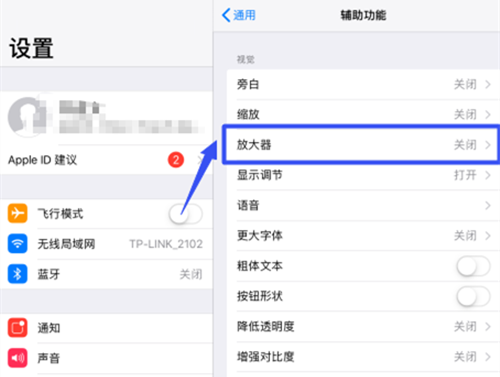Click the red badge with number 2
500x377 pixels.
(x=176, y=160)
